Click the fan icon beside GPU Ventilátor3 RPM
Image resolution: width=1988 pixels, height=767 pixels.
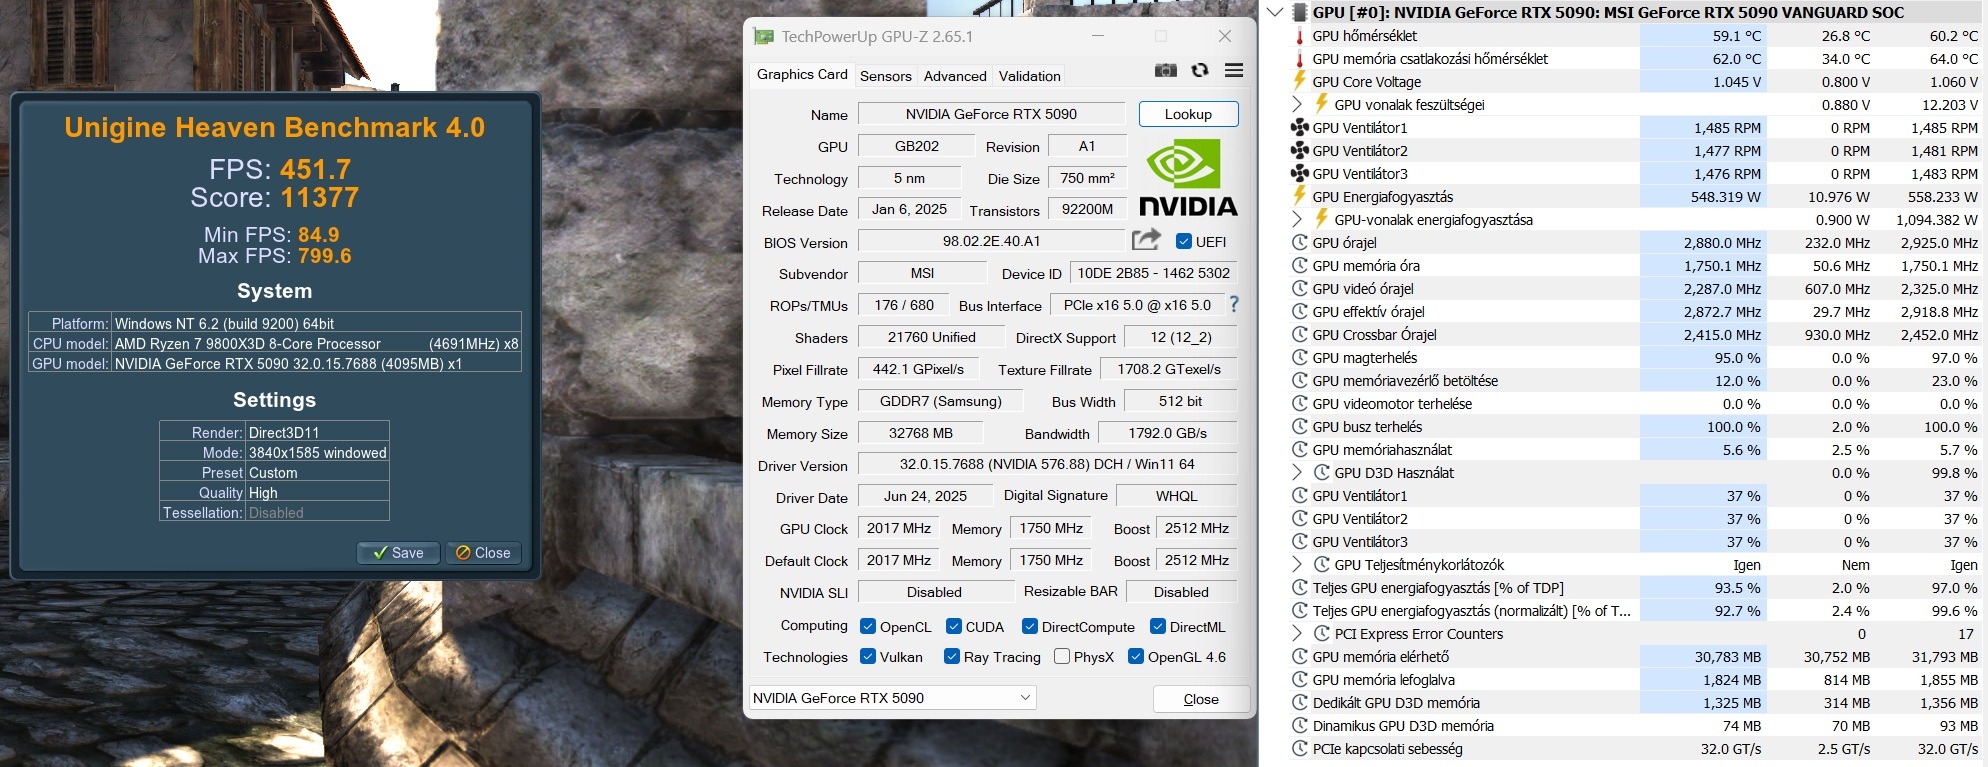tap(1299, 173)
